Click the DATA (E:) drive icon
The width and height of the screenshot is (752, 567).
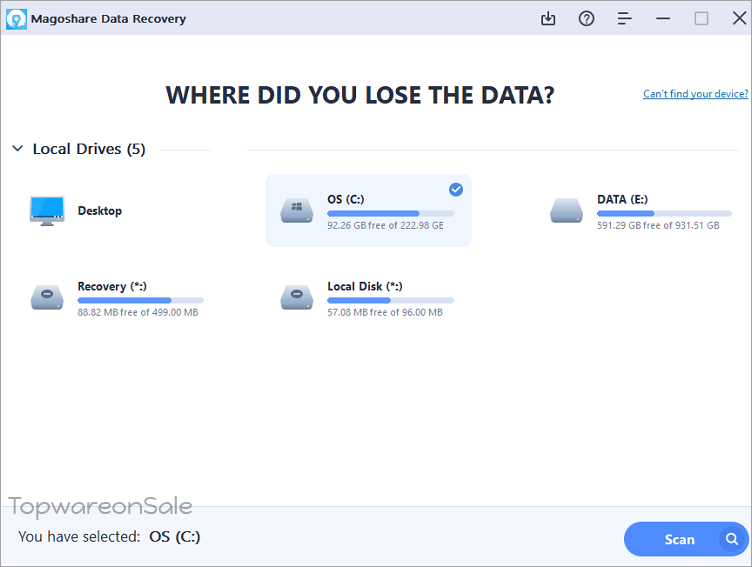tap(566, 211)
